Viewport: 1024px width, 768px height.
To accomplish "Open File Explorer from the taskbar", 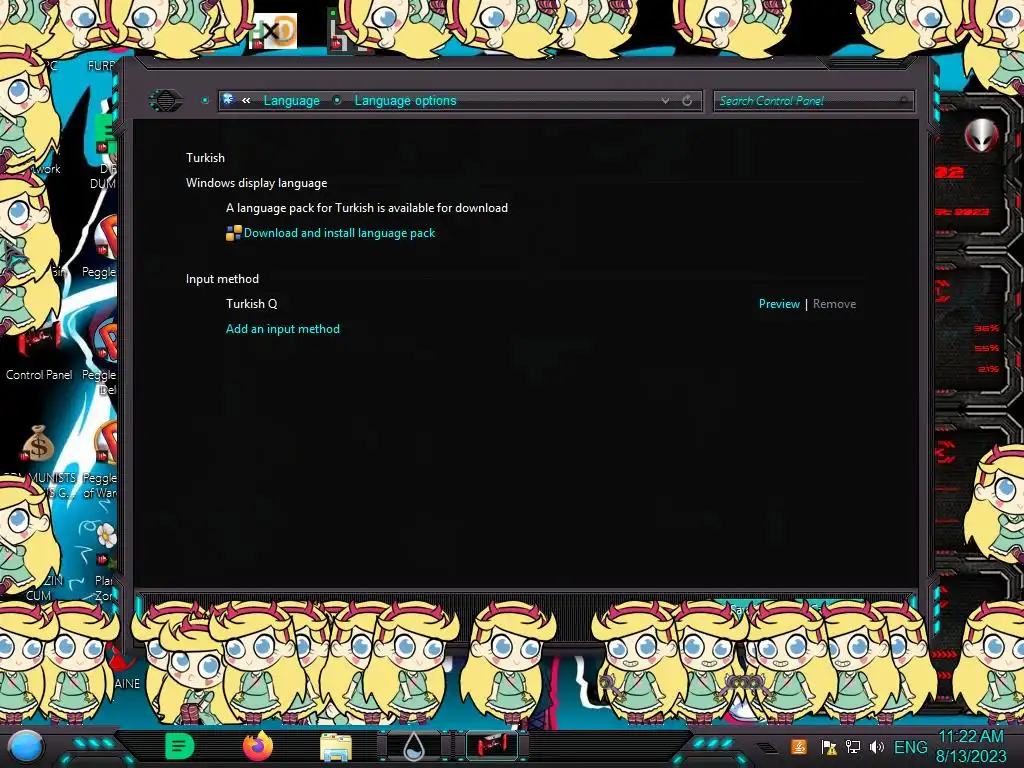I will 336,746.
